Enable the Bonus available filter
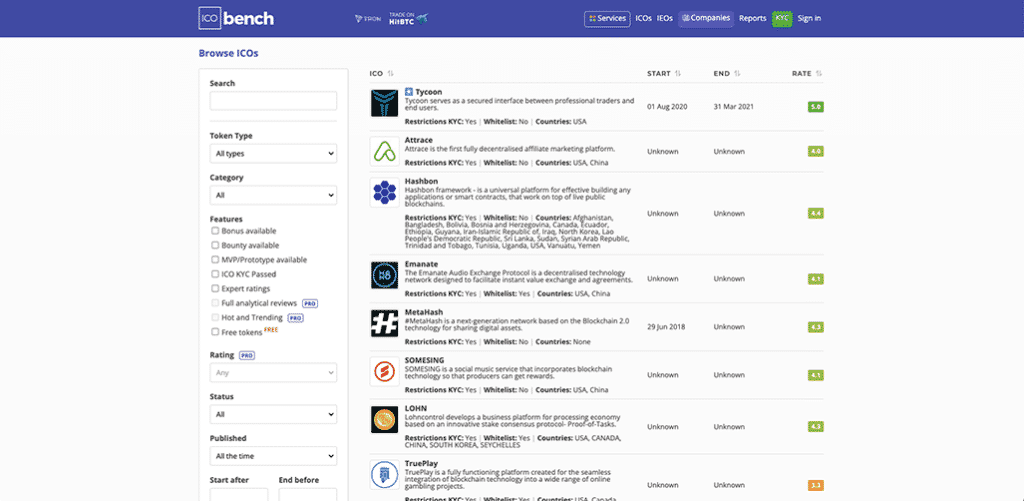 point(215,231)
